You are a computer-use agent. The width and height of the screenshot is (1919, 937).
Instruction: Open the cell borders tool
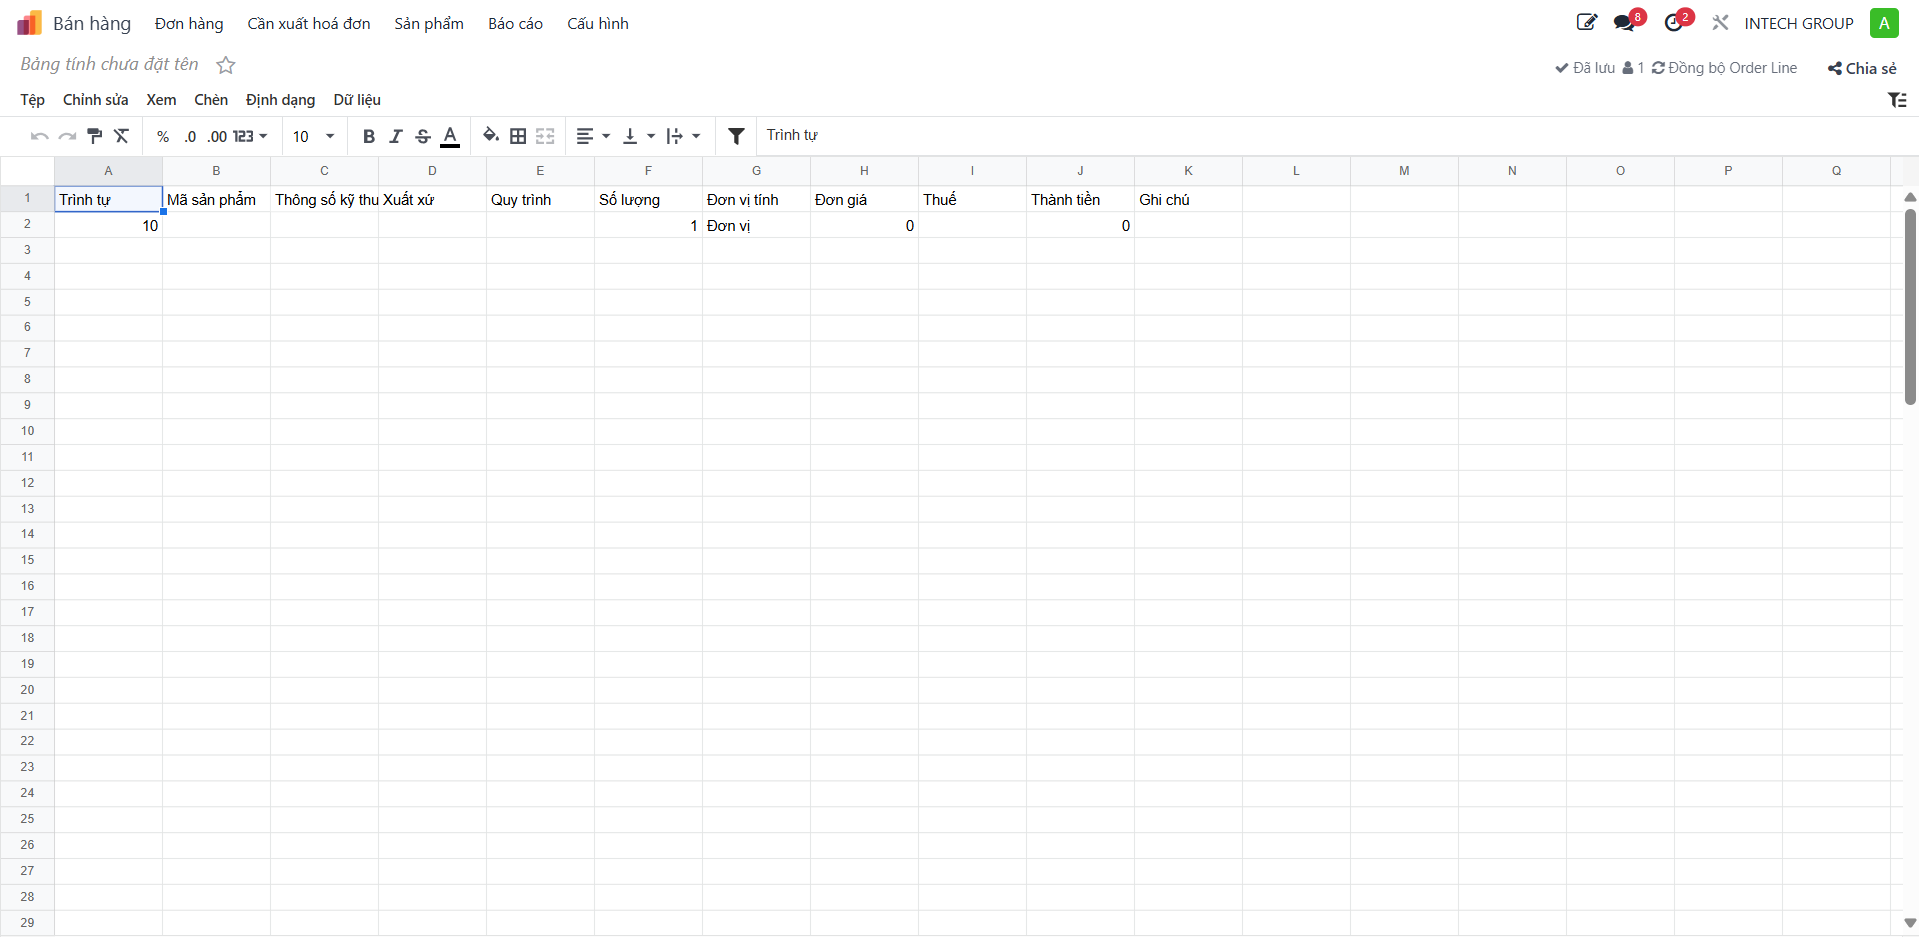click(x=518, y=136)
